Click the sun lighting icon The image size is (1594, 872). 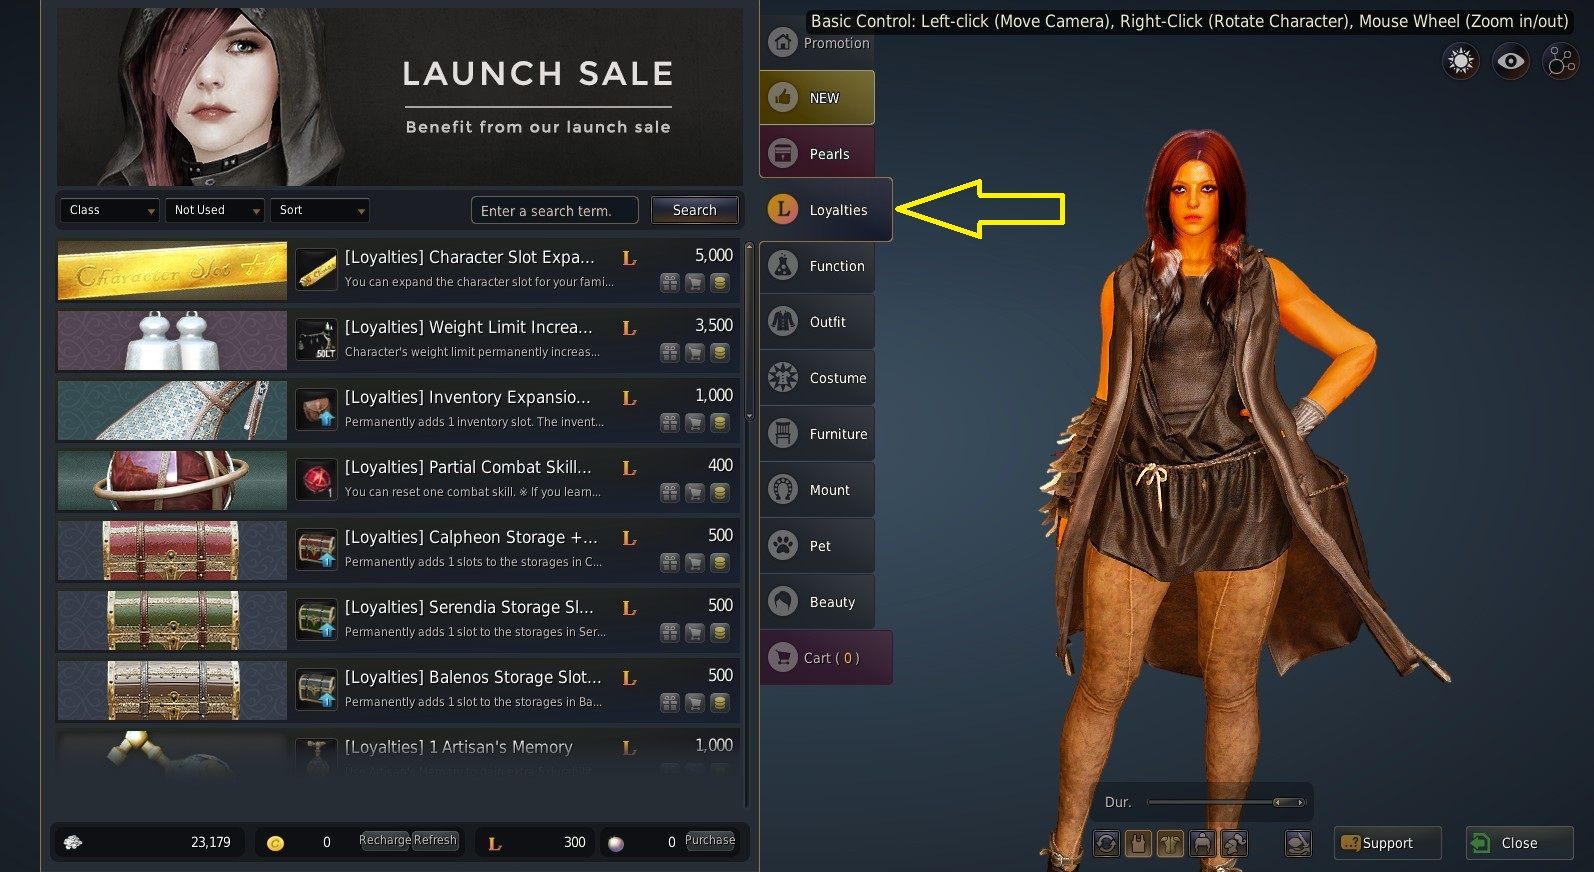click(1461, 62)
